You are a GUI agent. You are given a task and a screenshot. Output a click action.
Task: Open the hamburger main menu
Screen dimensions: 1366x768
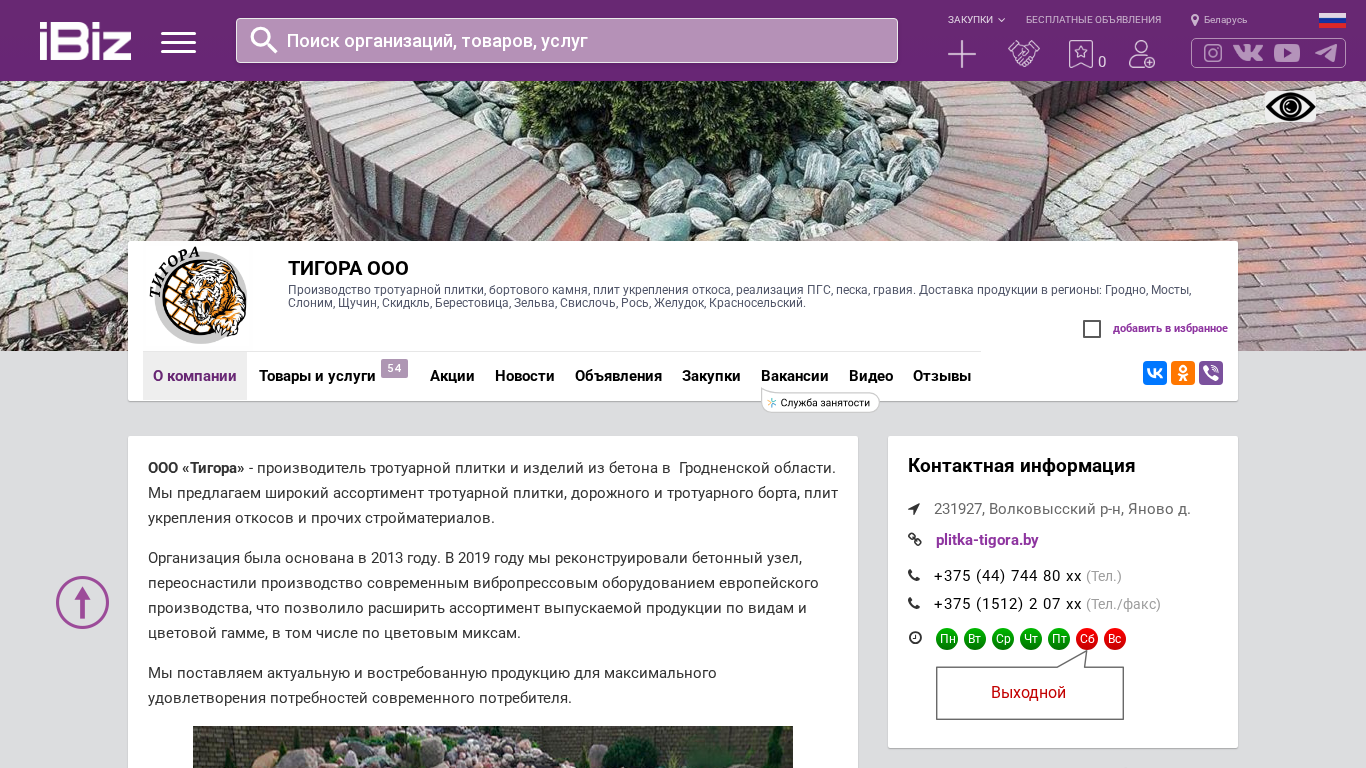[178, 42]
